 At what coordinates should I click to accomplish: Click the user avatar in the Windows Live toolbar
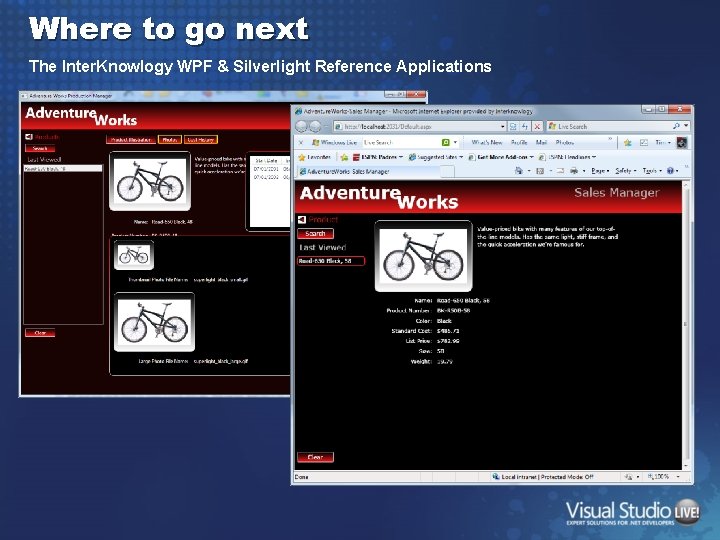682,143
